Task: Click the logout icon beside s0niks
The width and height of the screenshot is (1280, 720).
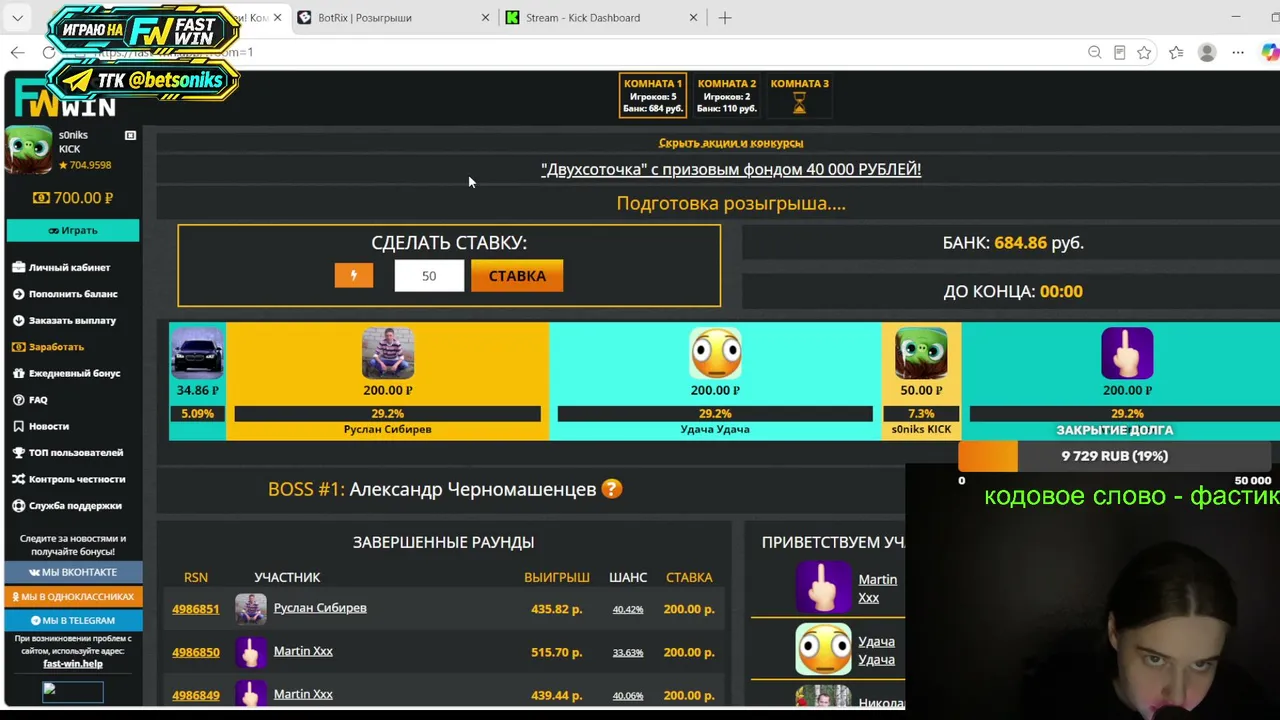Action: (x=130, y=135)
